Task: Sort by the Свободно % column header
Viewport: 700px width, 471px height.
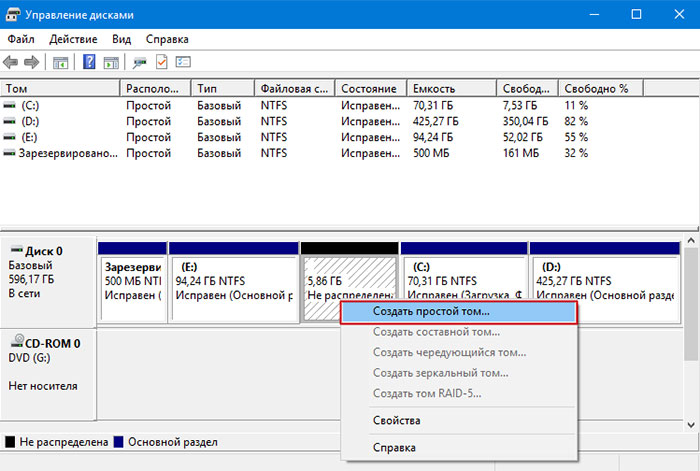Action: (601, 88)
